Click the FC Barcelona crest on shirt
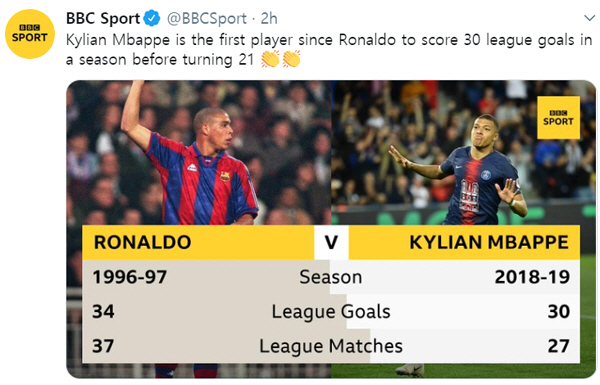The image size is (600, 385). [x=225, y=176]
